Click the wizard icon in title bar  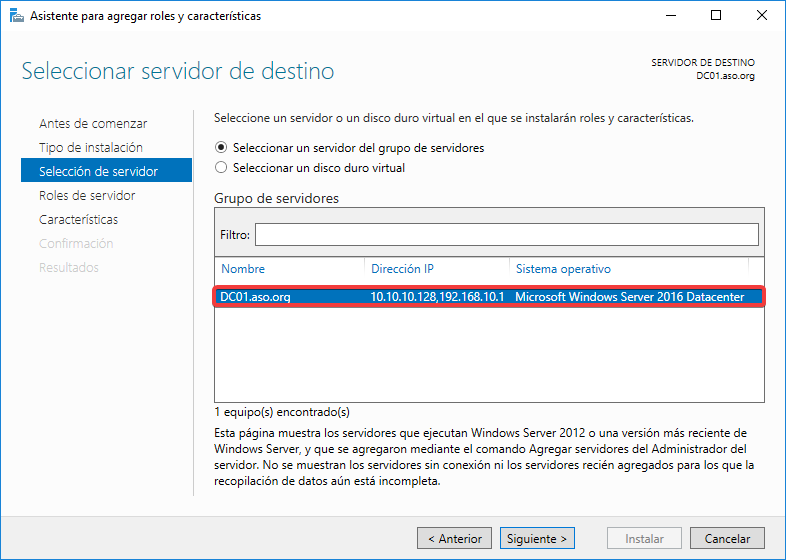pos(16,16)
